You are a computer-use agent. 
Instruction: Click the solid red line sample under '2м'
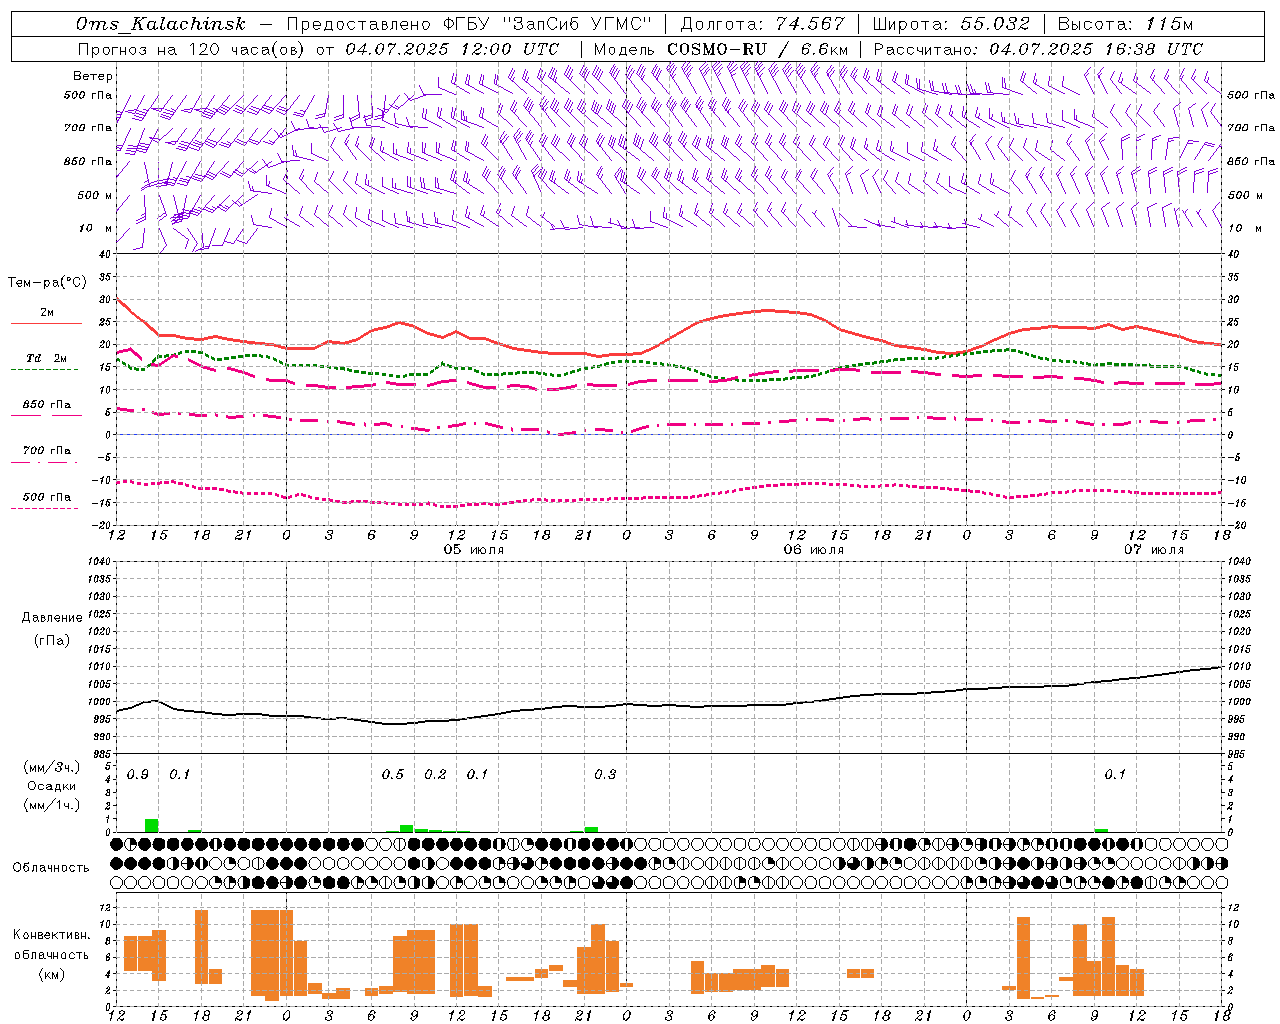coord(46,324)
